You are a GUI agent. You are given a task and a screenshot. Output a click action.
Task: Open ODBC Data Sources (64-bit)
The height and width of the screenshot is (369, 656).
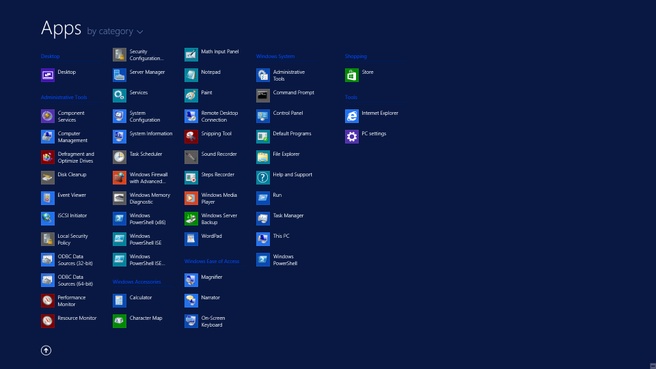(x=67, y=280)
